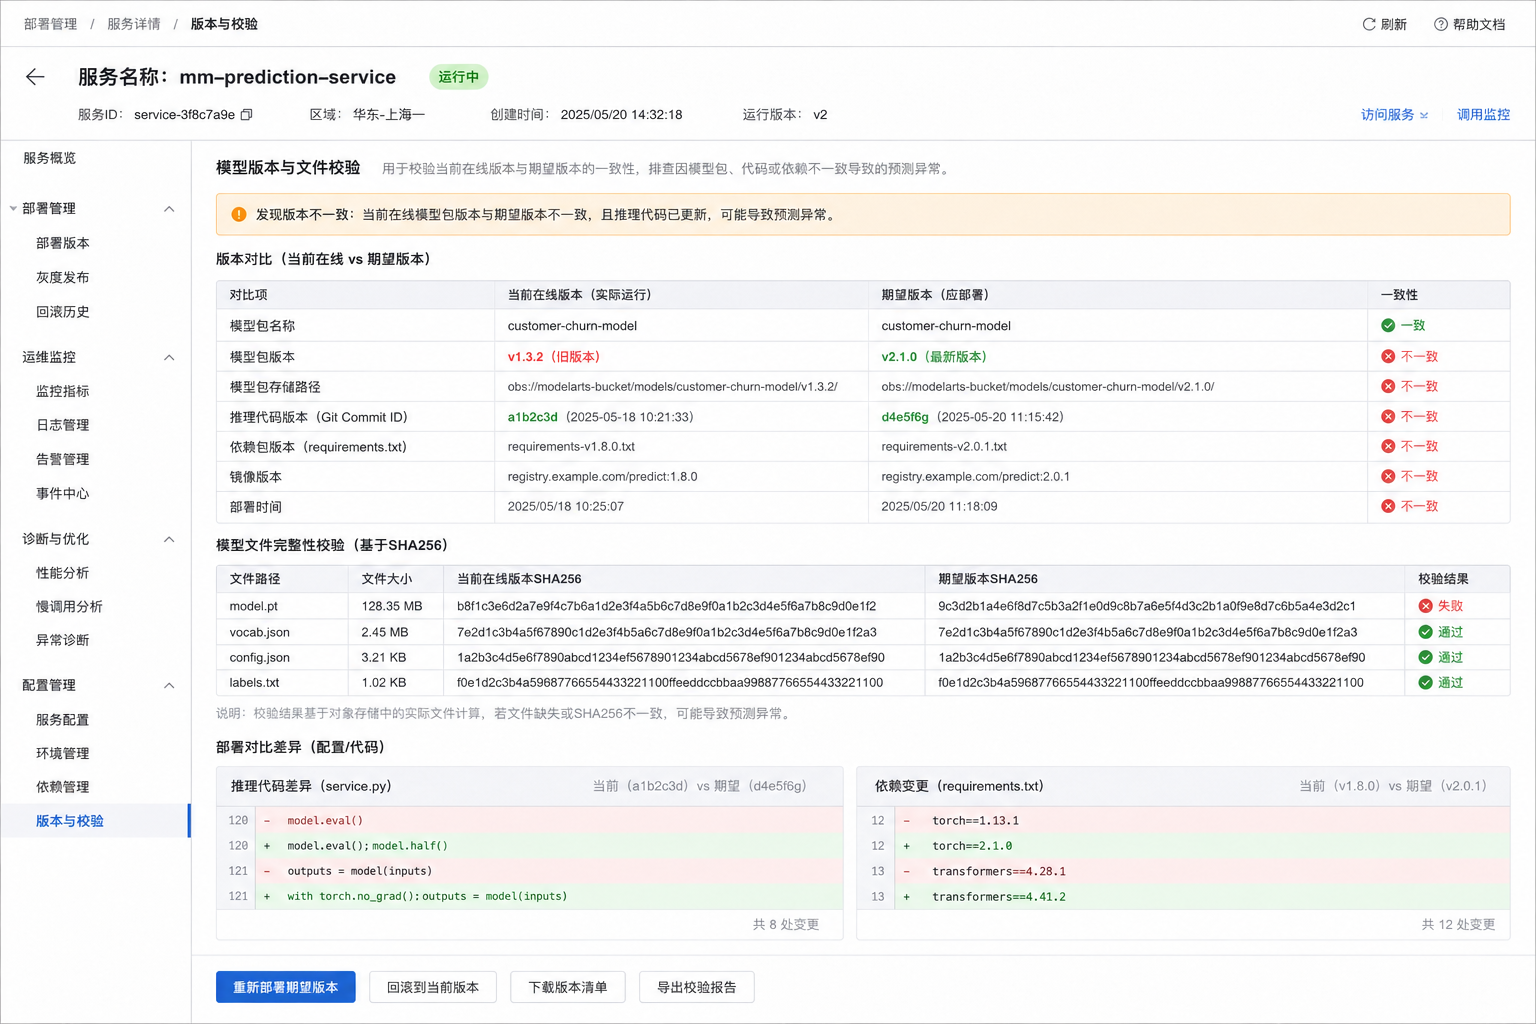Click green pass icon for labels.txt

point(1426,682)
